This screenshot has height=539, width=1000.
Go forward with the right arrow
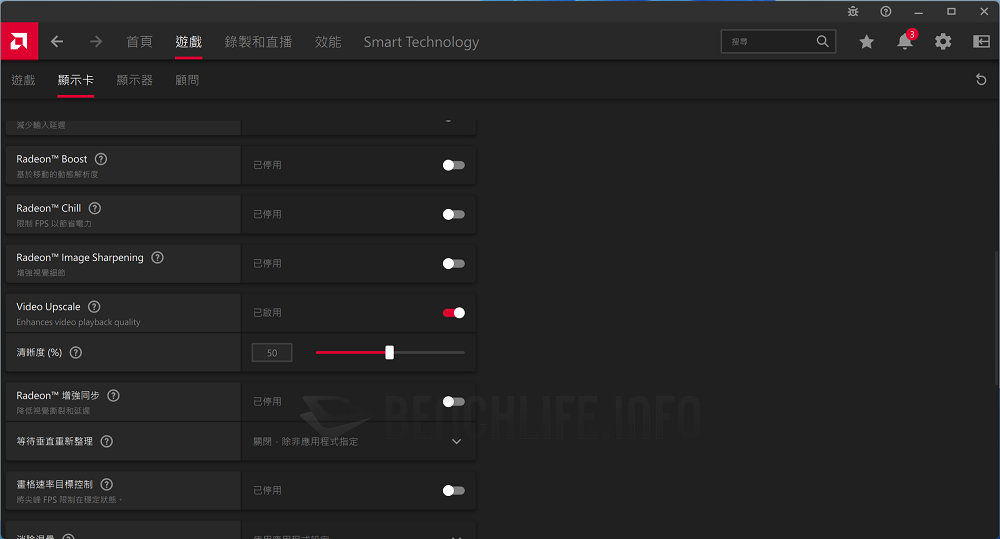click(x=96, y=41)
